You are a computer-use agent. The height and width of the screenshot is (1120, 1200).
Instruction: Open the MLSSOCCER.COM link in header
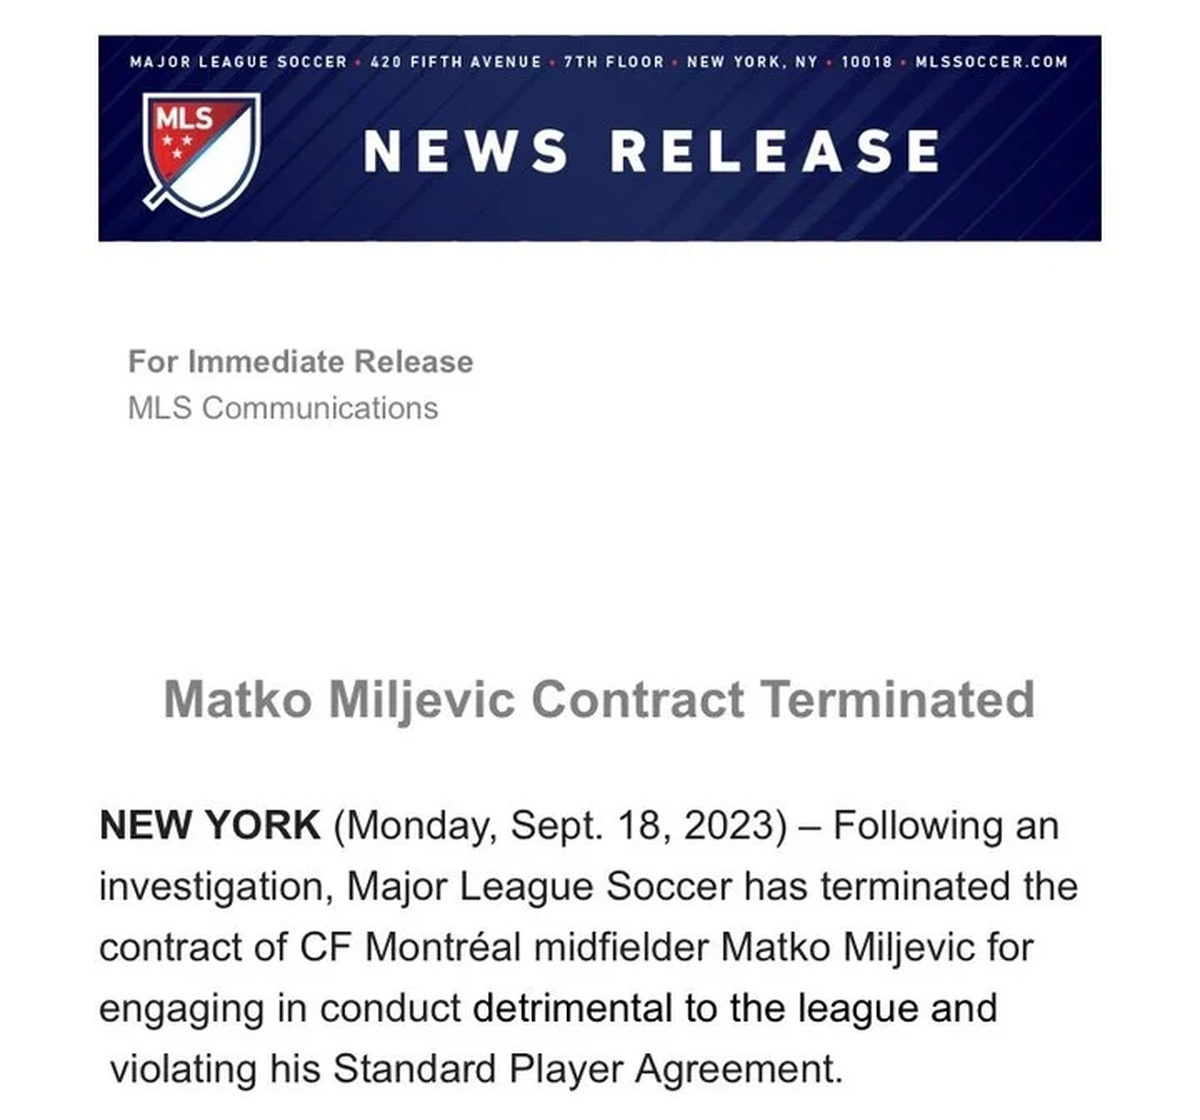991,62
